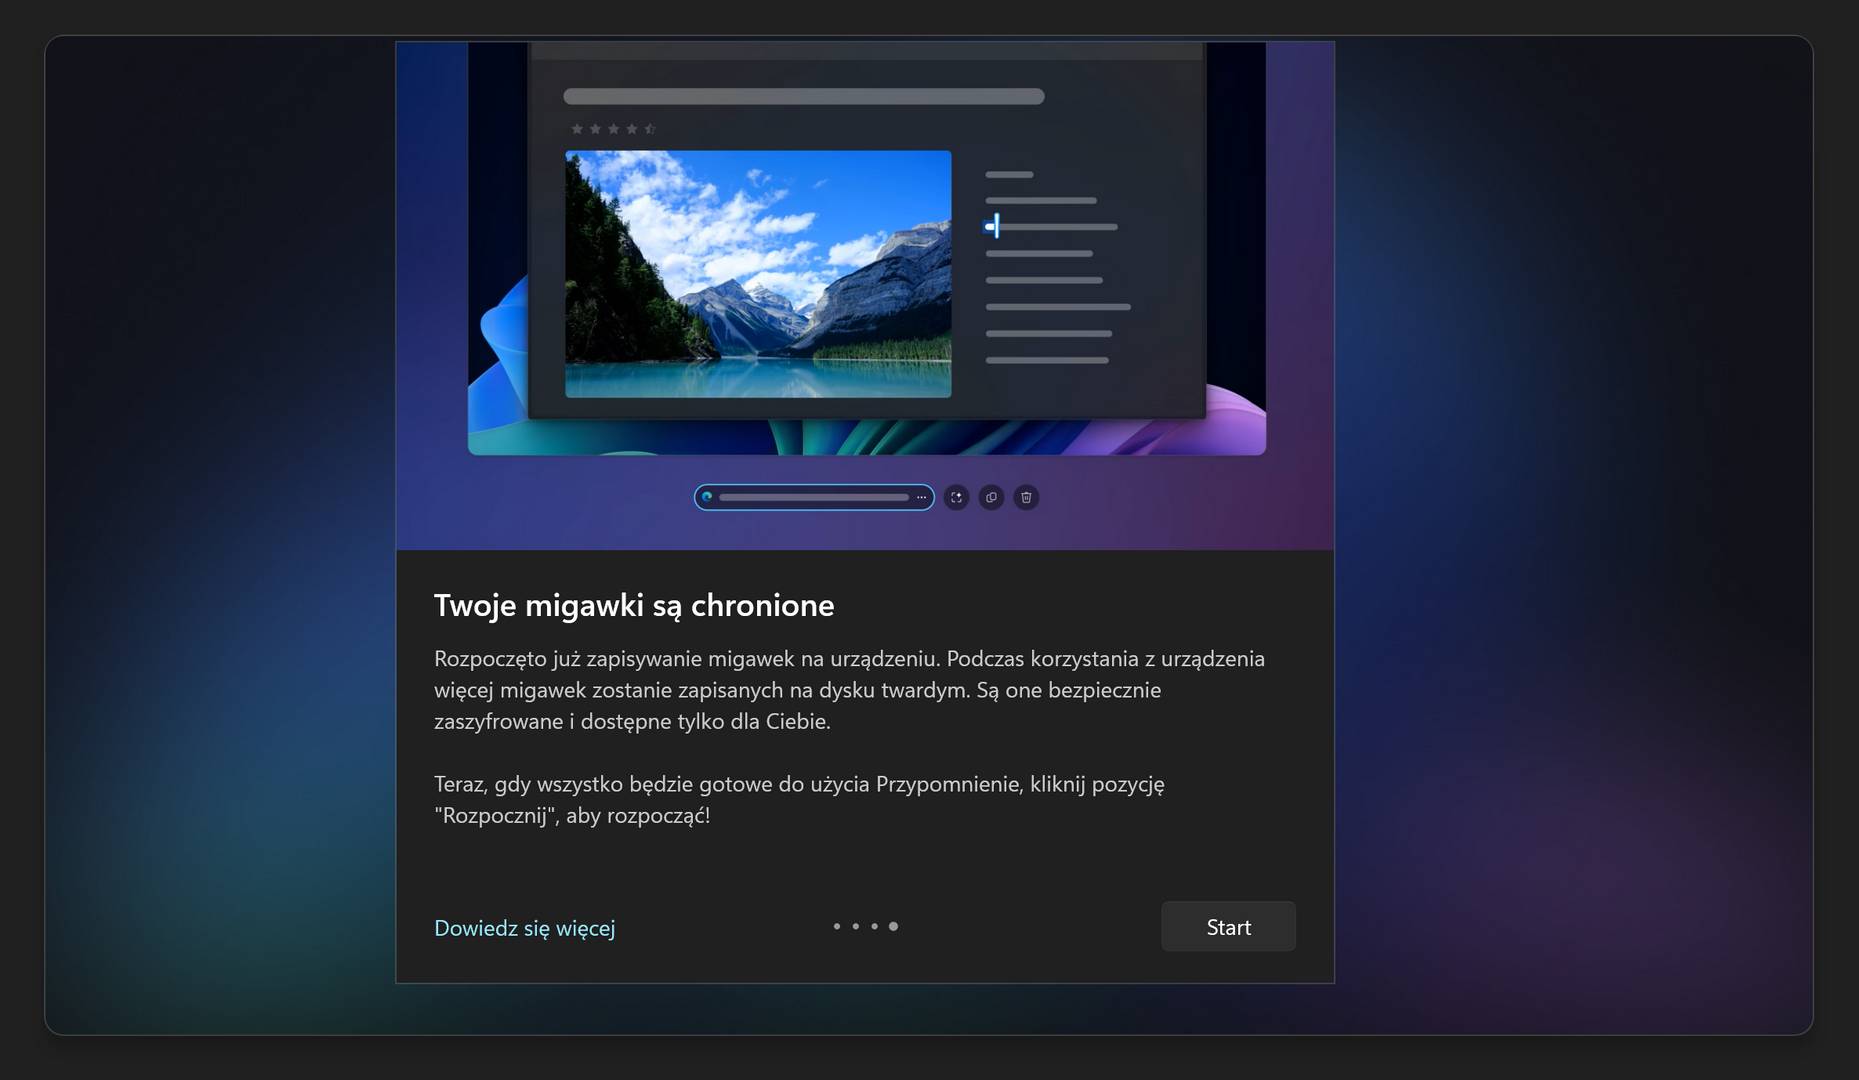The height and width of the screenshot is (1080, 1859).
Task: Click the heading "Twoje migawki są chronione"
Action: coord(633,605)
